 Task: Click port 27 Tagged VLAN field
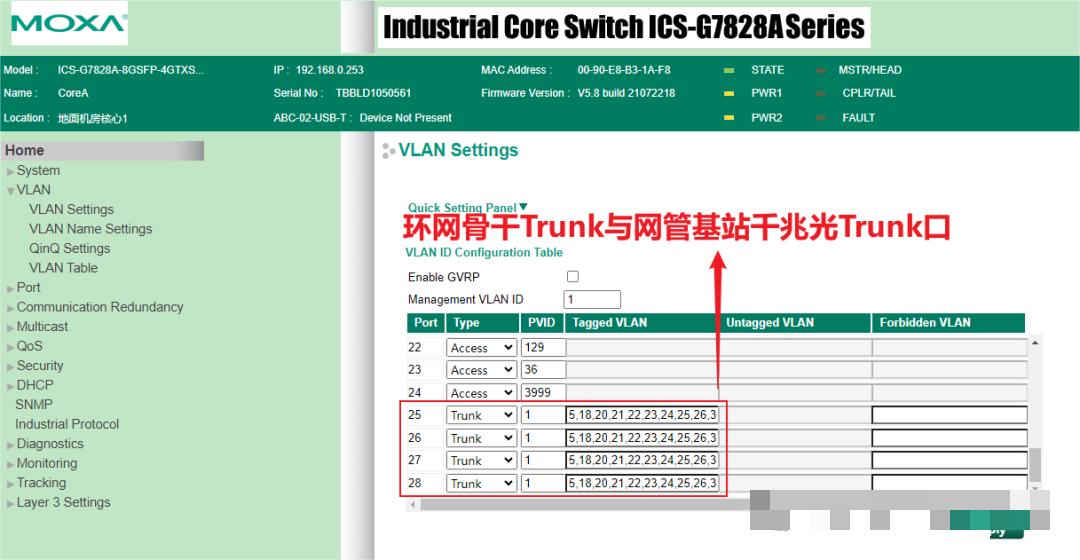pyautogui.click(x=642, y=460)
